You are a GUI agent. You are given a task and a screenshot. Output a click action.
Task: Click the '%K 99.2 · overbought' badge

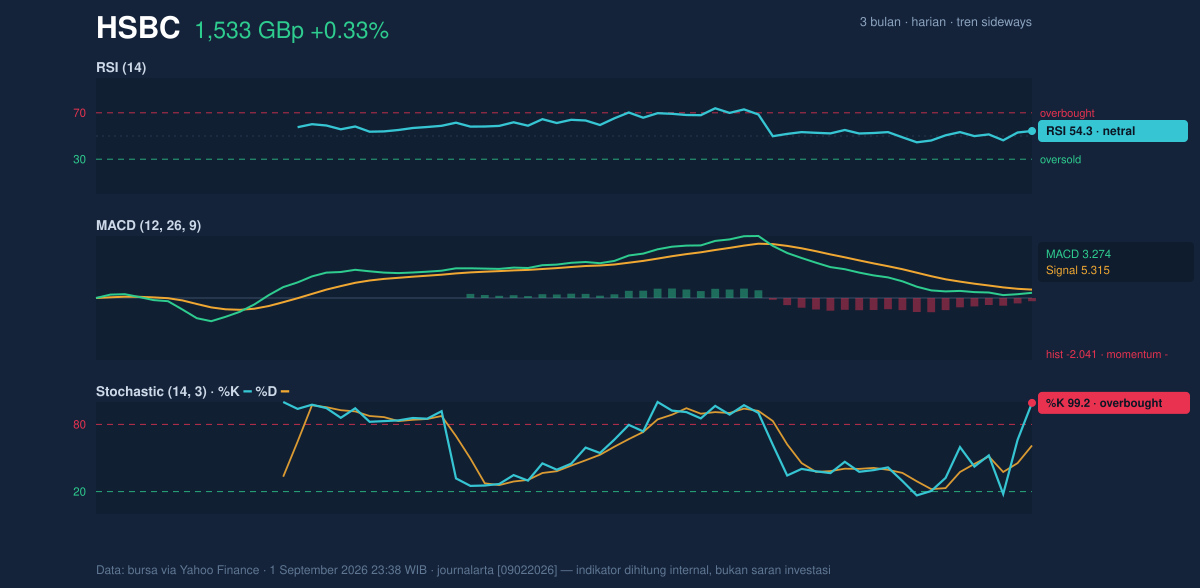point(1114,403)
